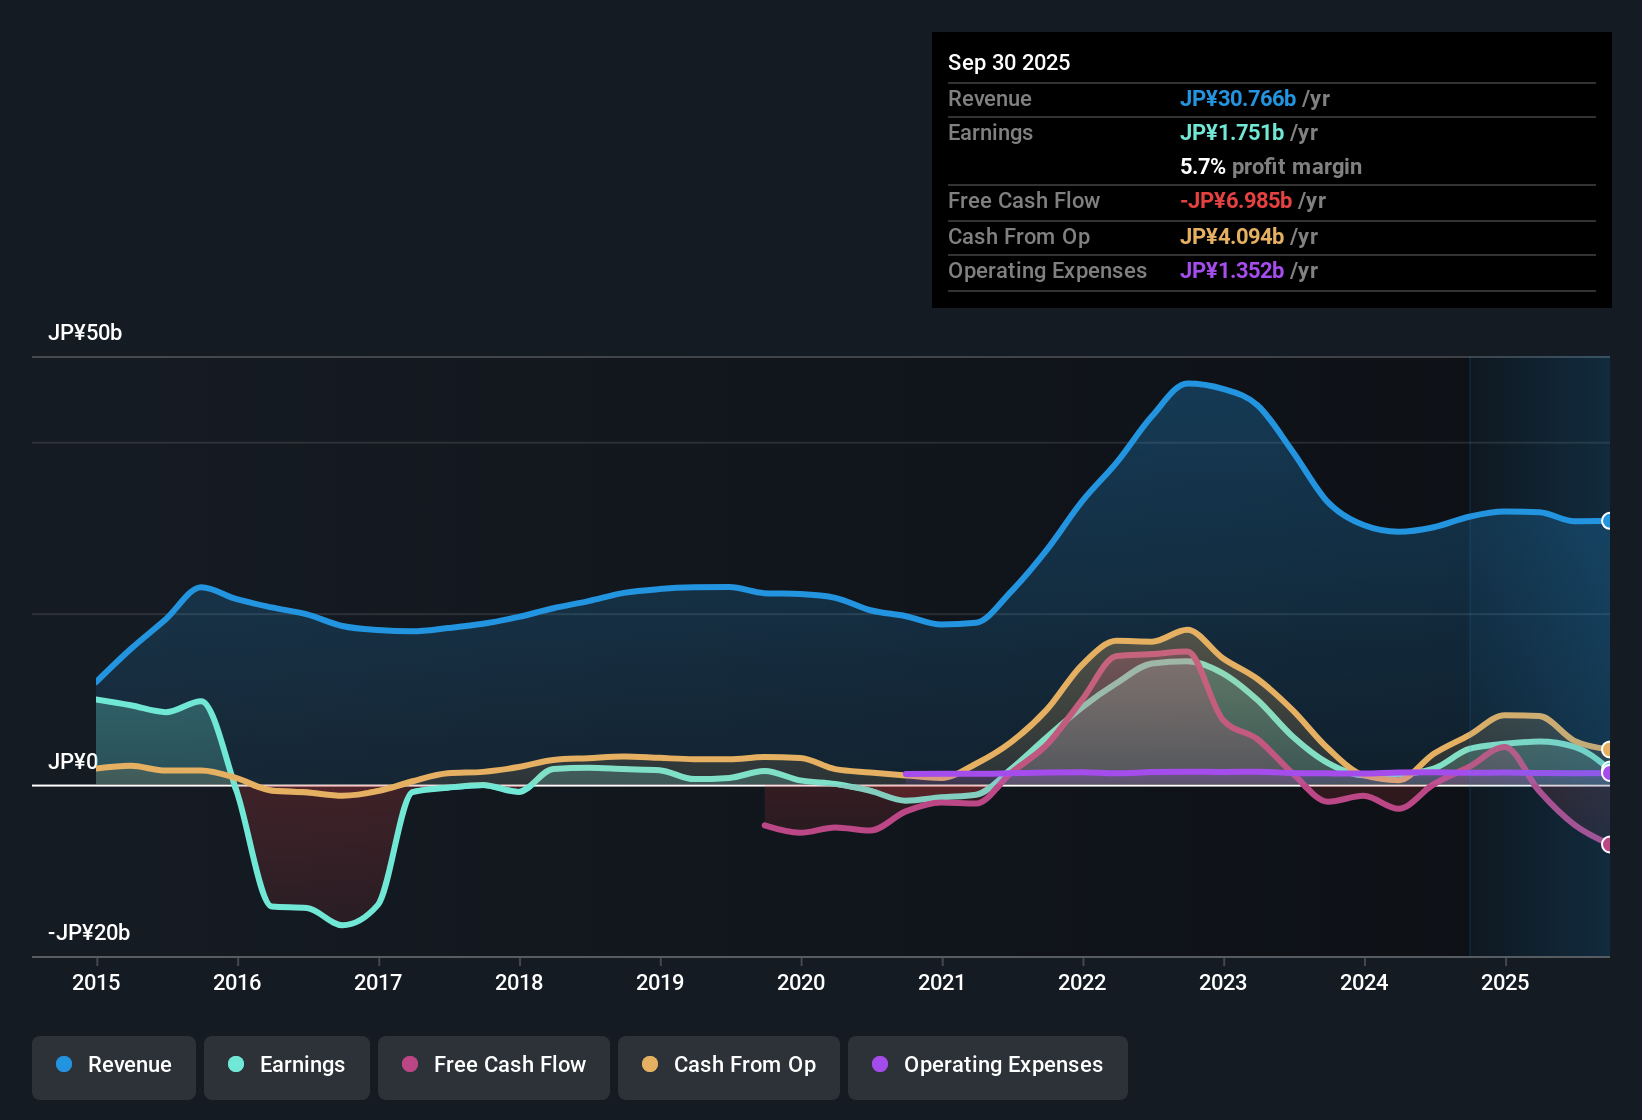Viewport: 1642px width, 1120px height.
Task: Toggle the Operating Expenses series visibility
Action: pyautogui.click(x=987, y=1065)
